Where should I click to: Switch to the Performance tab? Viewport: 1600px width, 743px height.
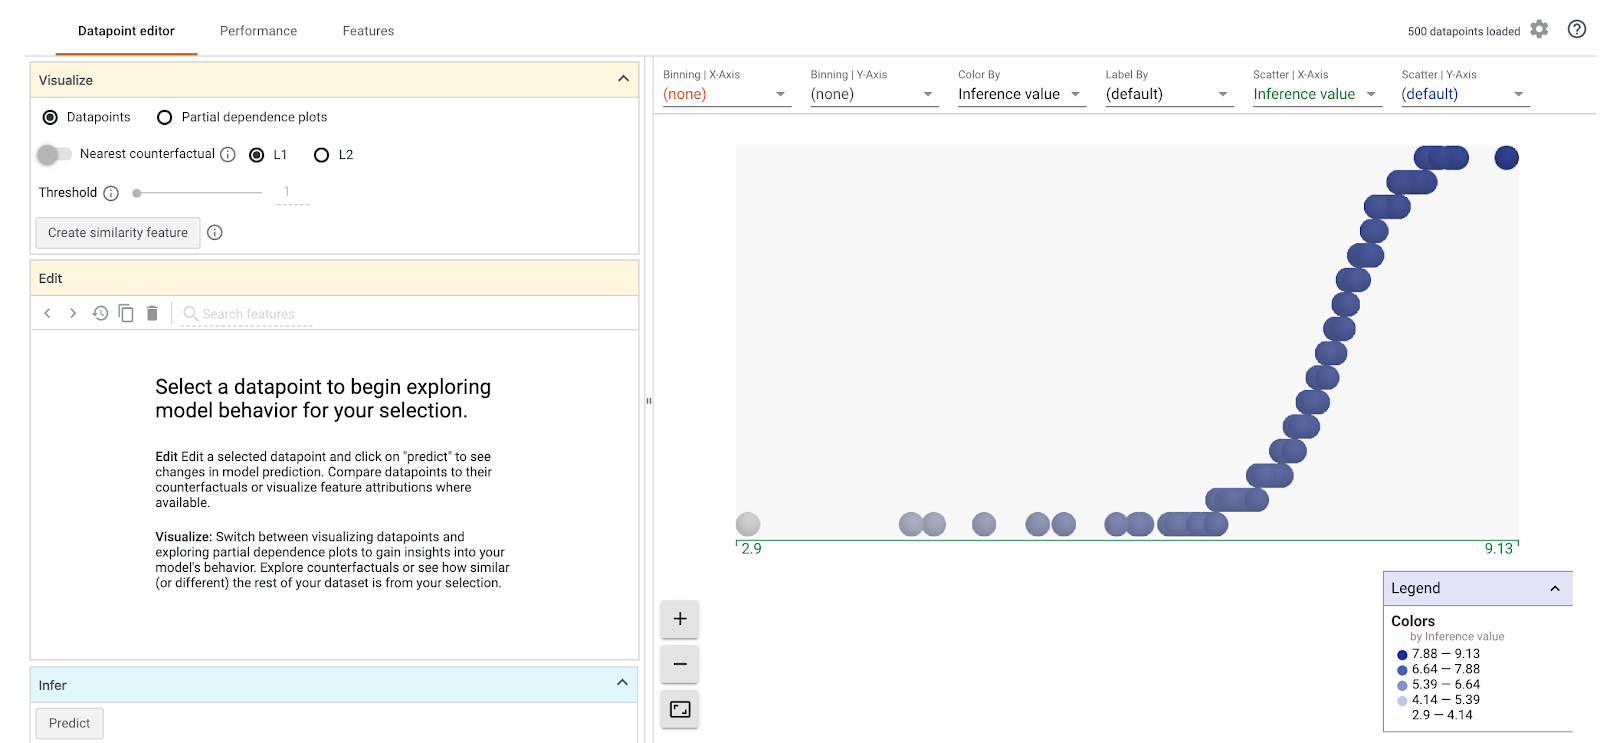pos(258,31)
